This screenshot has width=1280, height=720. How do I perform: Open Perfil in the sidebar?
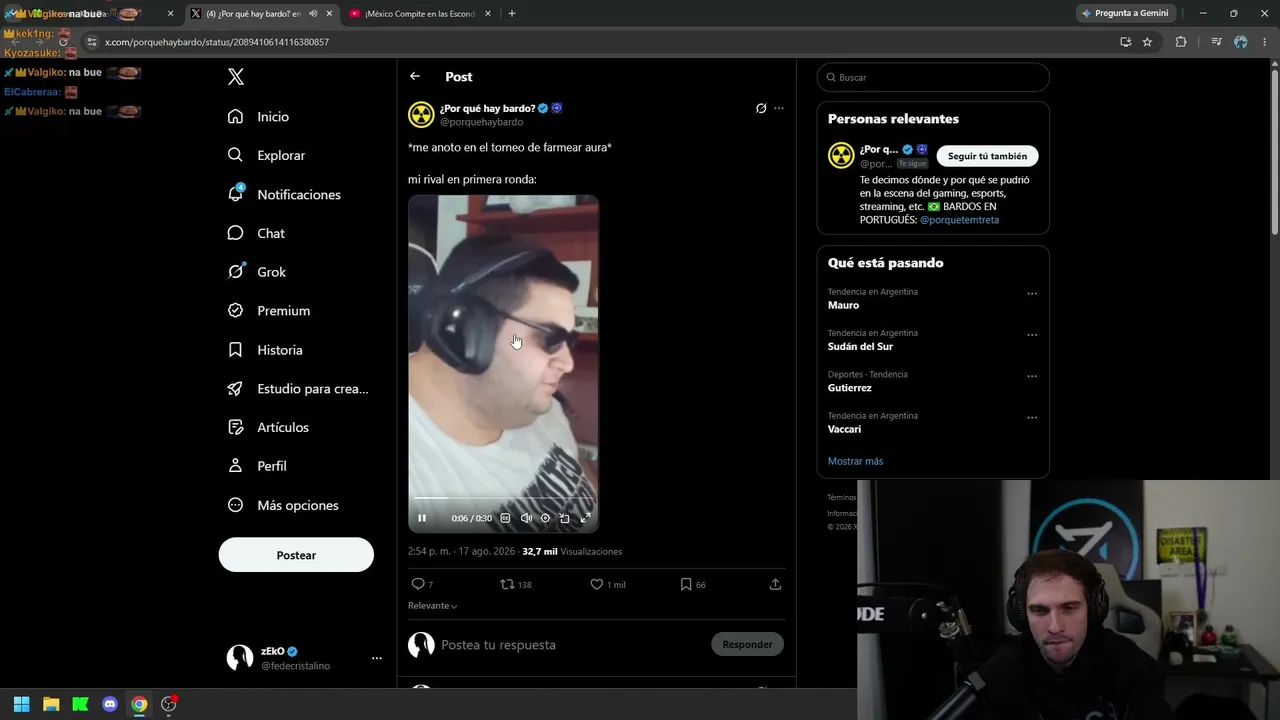click(258, 466)
